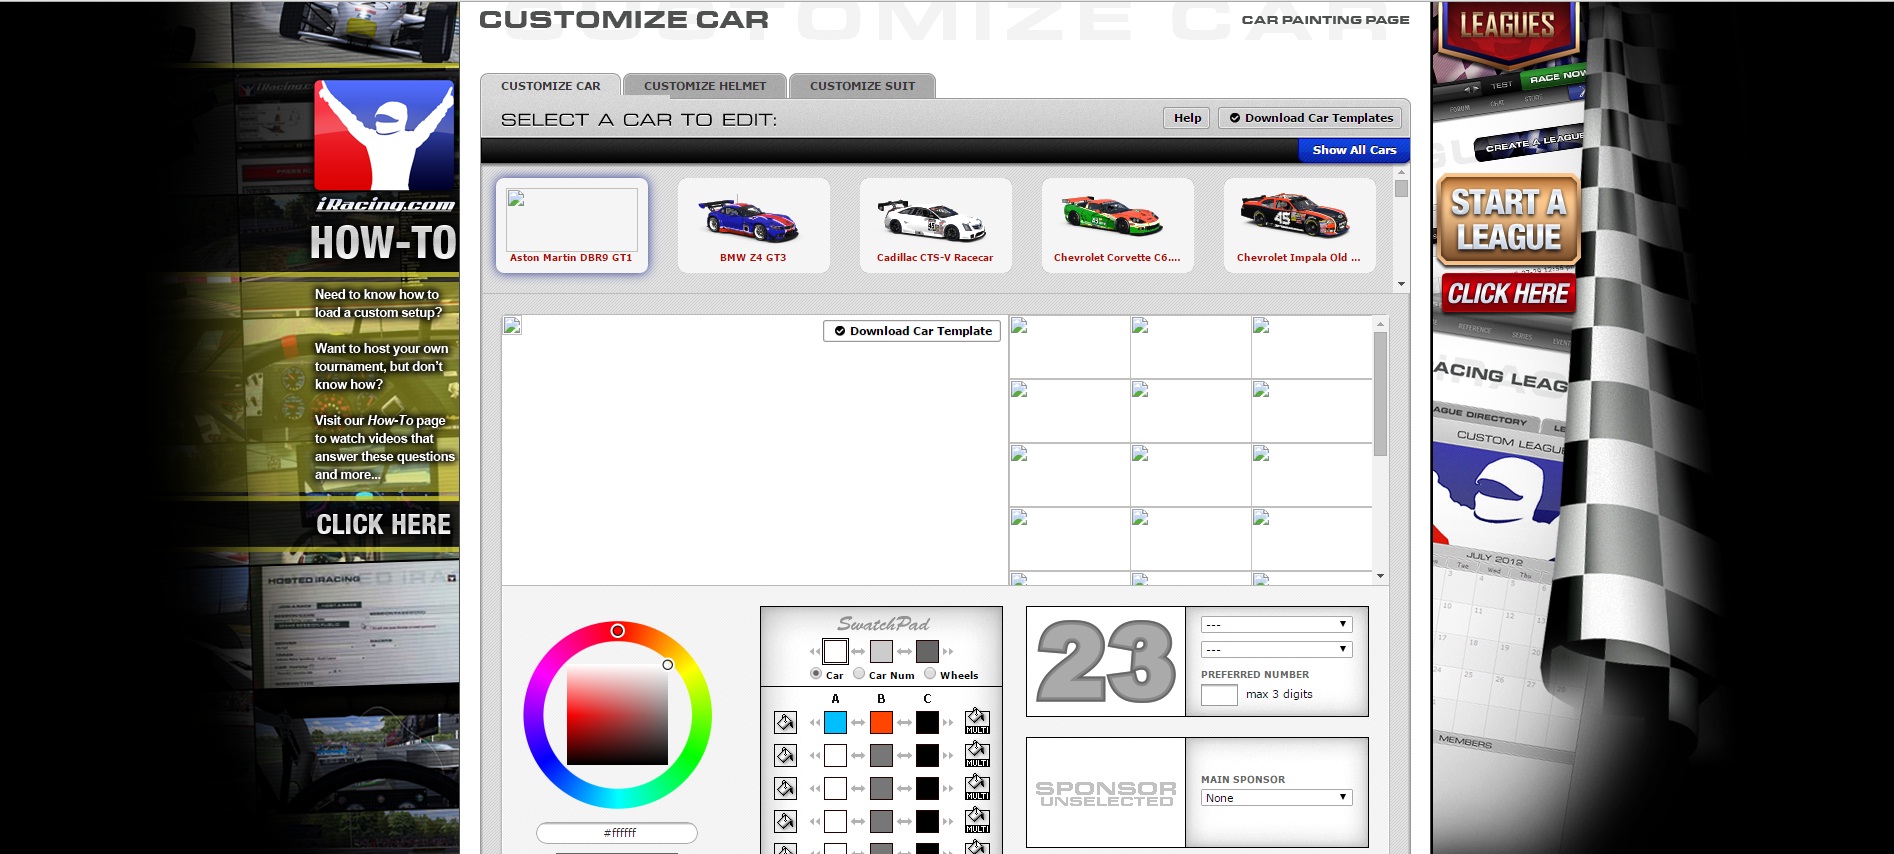Select the top SwatchPad white swatch
The height and width of the screenshot is (854, 1894).
(835, 652)
